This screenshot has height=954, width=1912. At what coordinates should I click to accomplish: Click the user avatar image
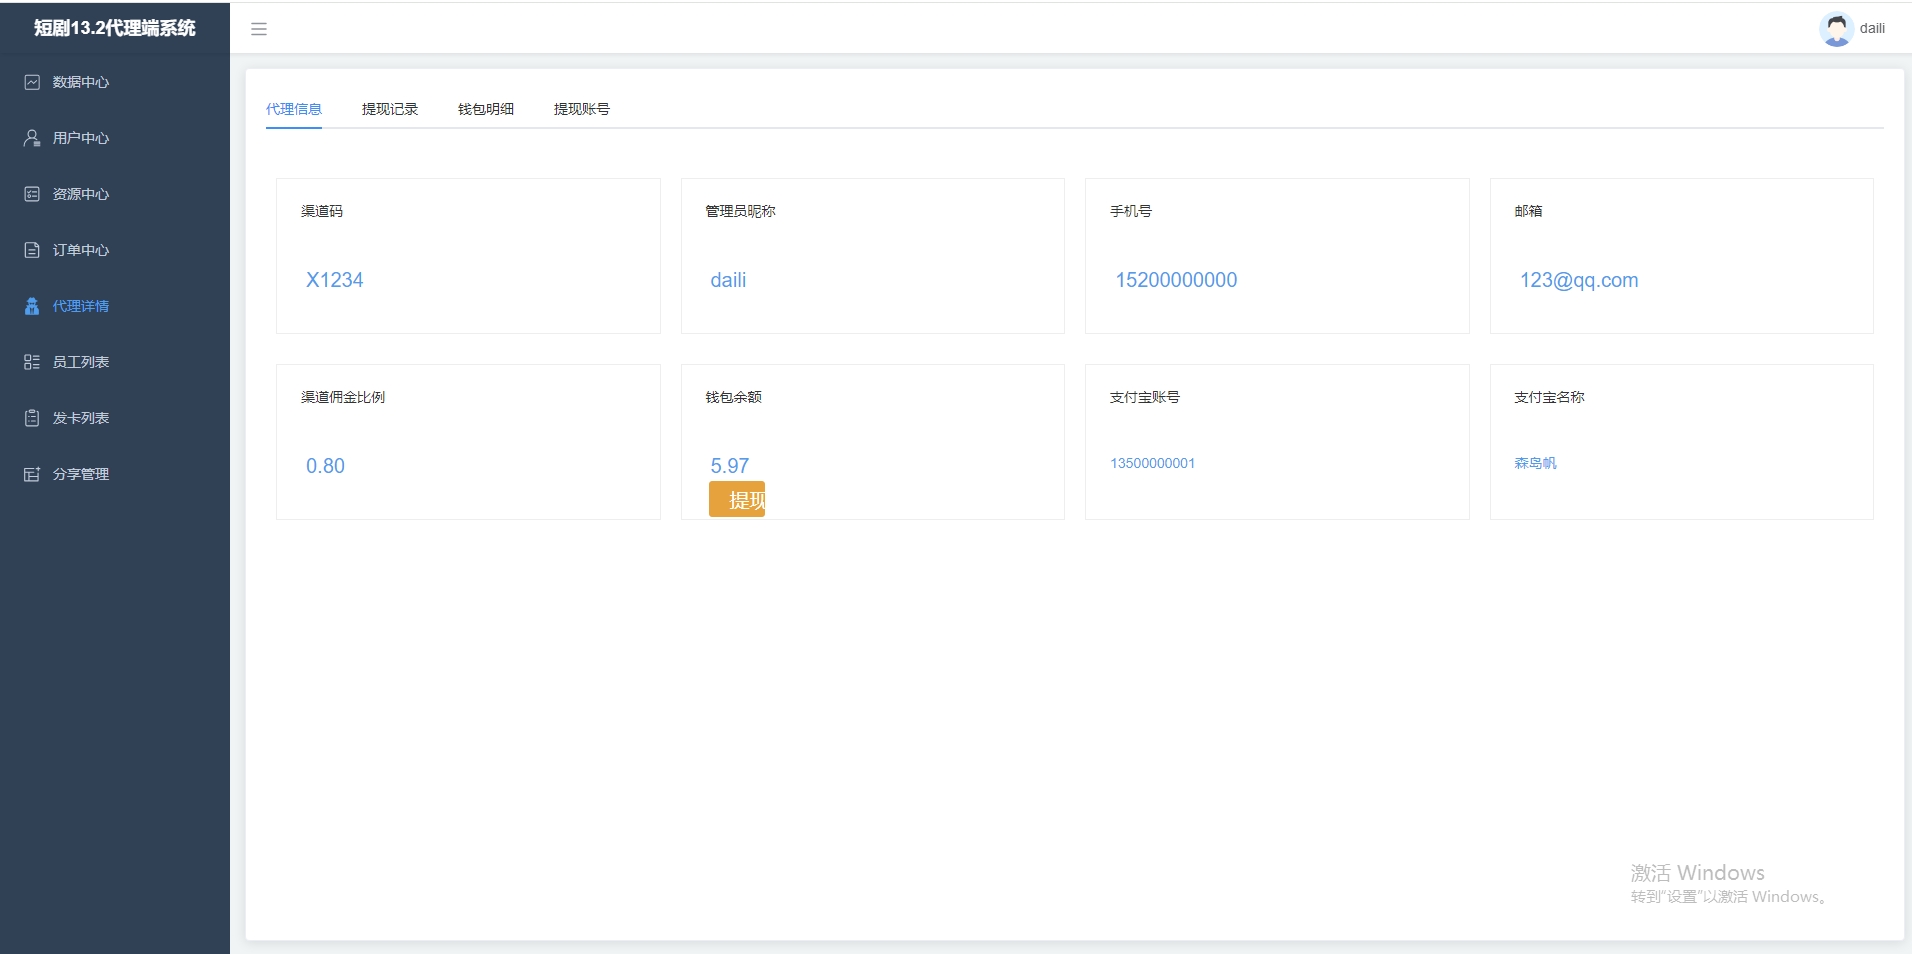(x=1836, y=29)
